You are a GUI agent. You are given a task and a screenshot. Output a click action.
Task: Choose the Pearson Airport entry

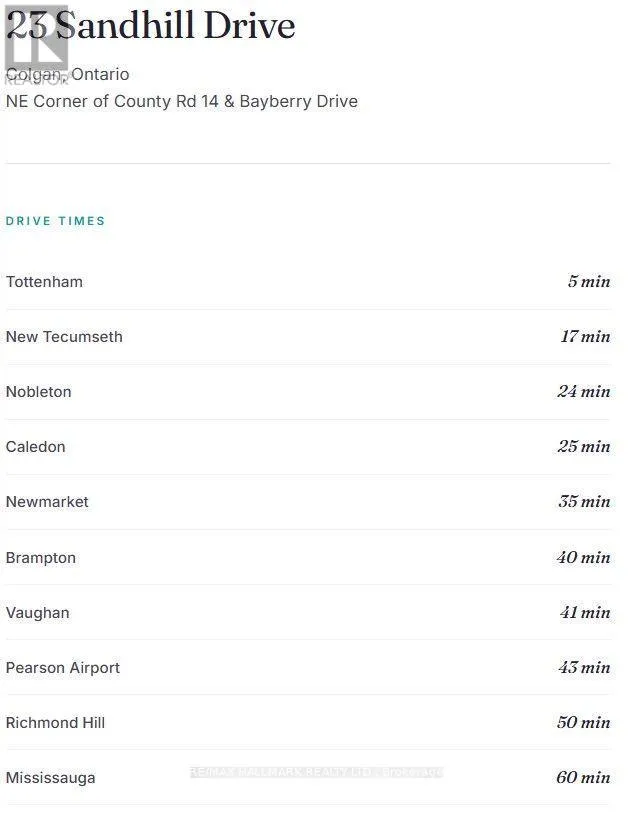(x=63, y=668)
